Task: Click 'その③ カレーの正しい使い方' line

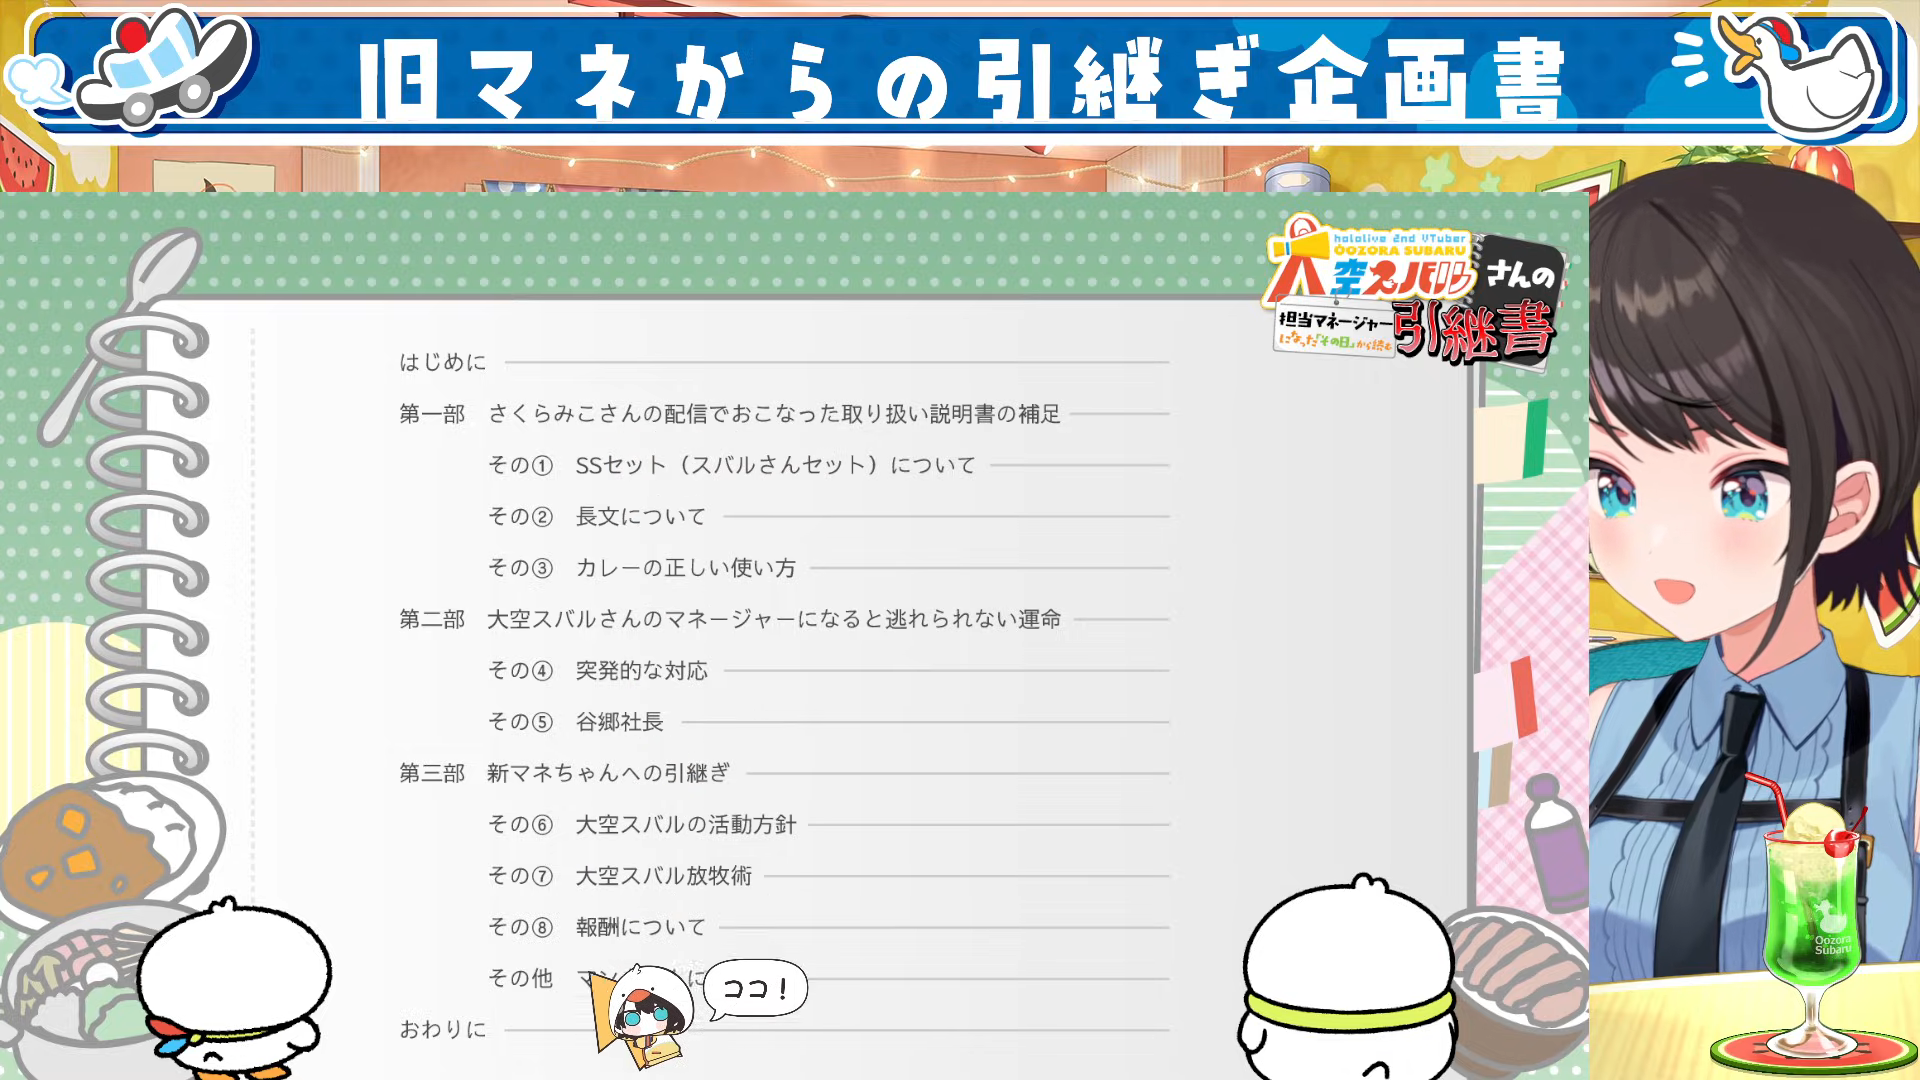Action: click(642, 568)
